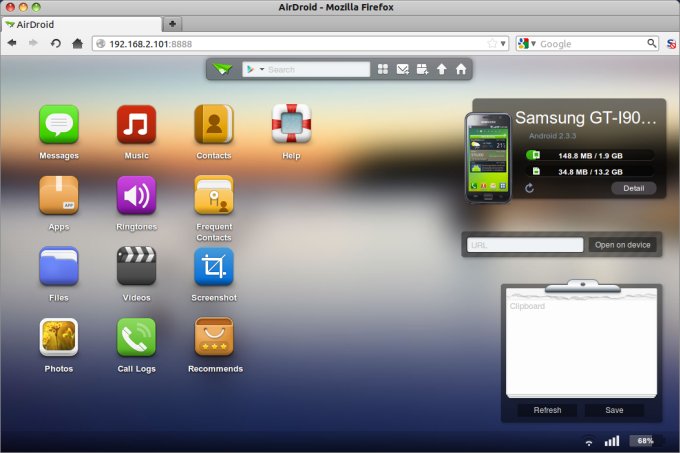The image size is (680, 453).
Task: Open the Recommends icon
Action: coord(214,337)
